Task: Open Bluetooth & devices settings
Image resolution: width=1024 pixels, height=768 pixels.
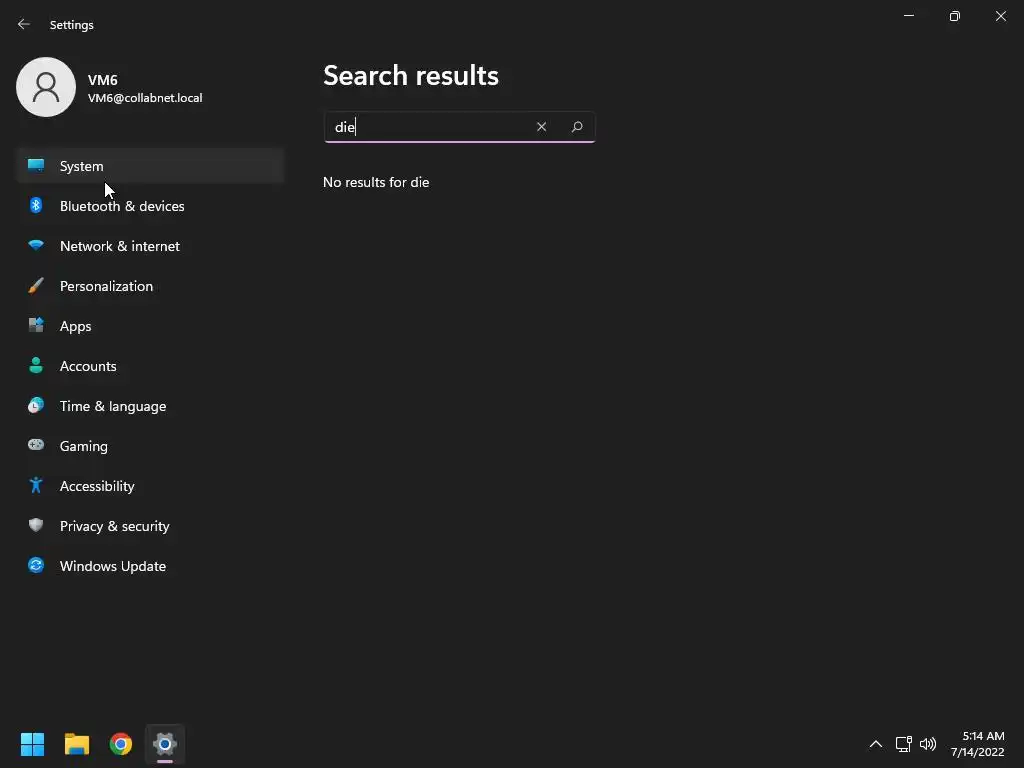Action: 122,206
